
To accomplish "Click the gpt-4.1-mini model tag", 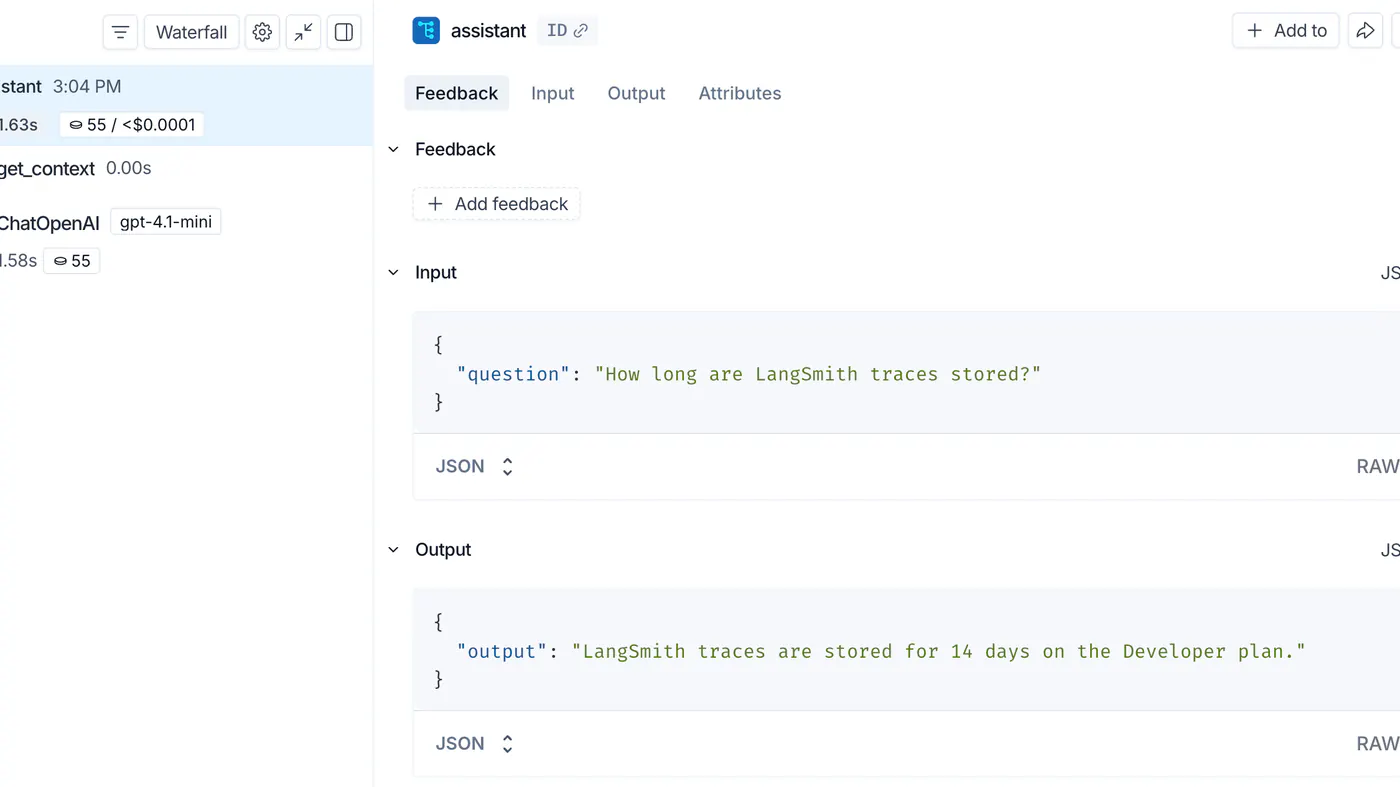I will tap(166, 222).
